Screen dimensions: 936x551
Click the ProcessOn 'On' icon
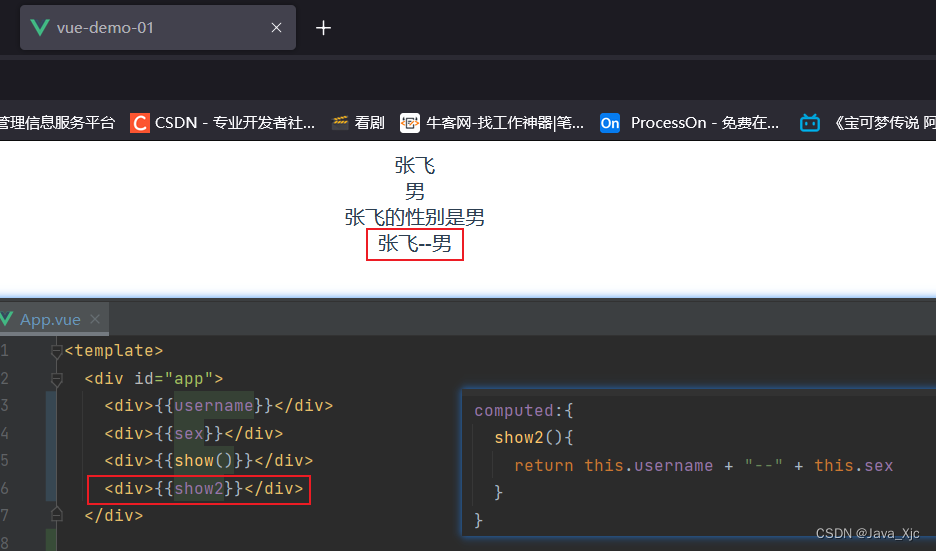pyautogui.click(x=609, y=123)
